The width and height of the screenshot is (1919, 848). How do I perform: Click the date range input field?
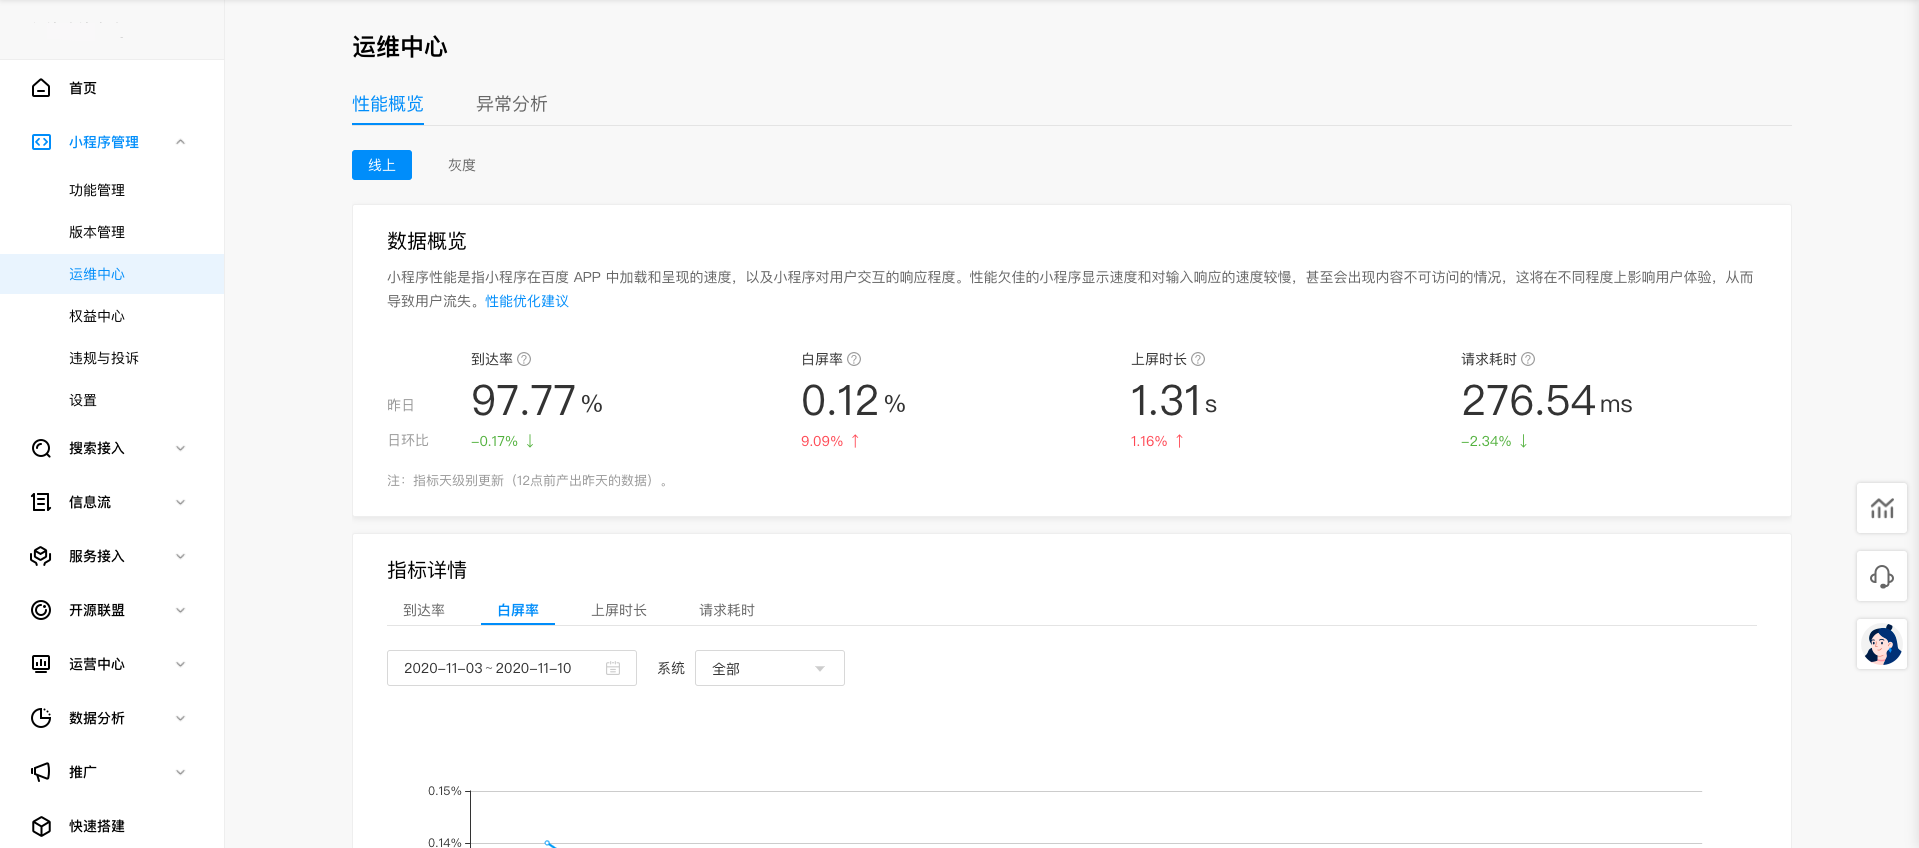coord(490,668)
